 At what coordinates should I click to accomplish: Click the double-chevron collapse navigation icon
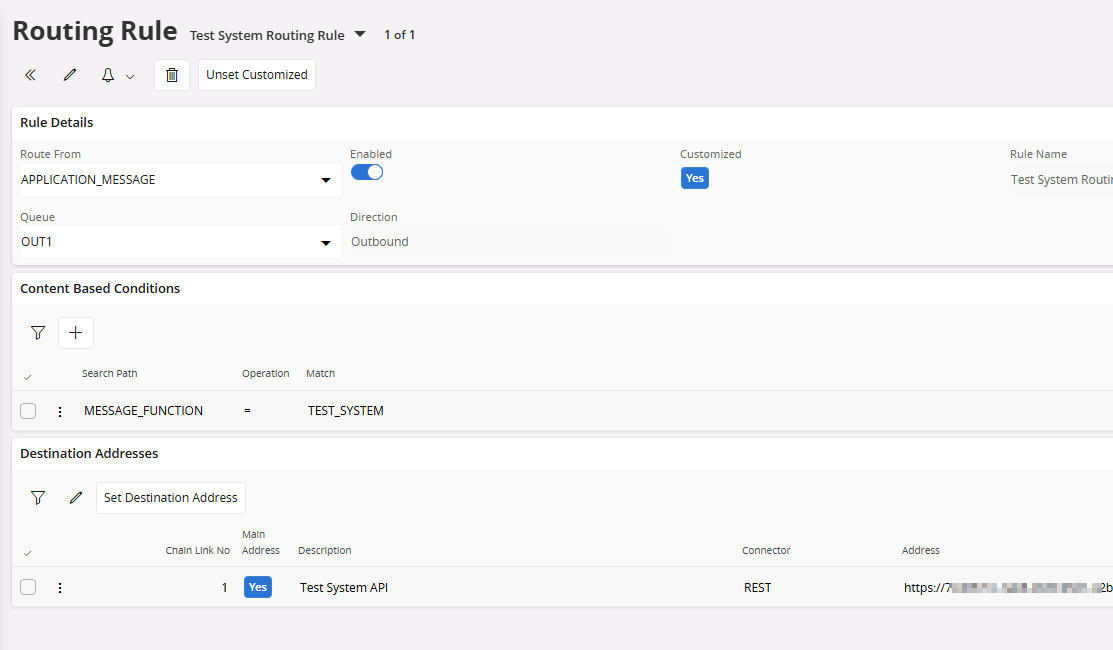click(x=30, y=75)
